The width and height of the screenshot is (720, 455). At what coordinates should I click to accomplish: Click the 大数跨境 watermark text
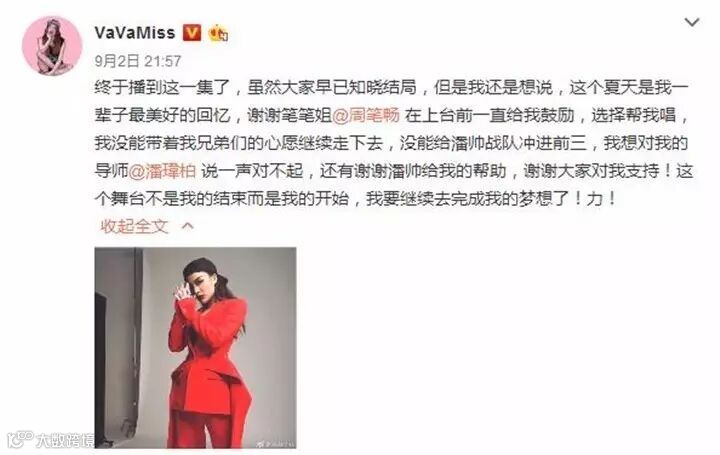pos(65,440)
